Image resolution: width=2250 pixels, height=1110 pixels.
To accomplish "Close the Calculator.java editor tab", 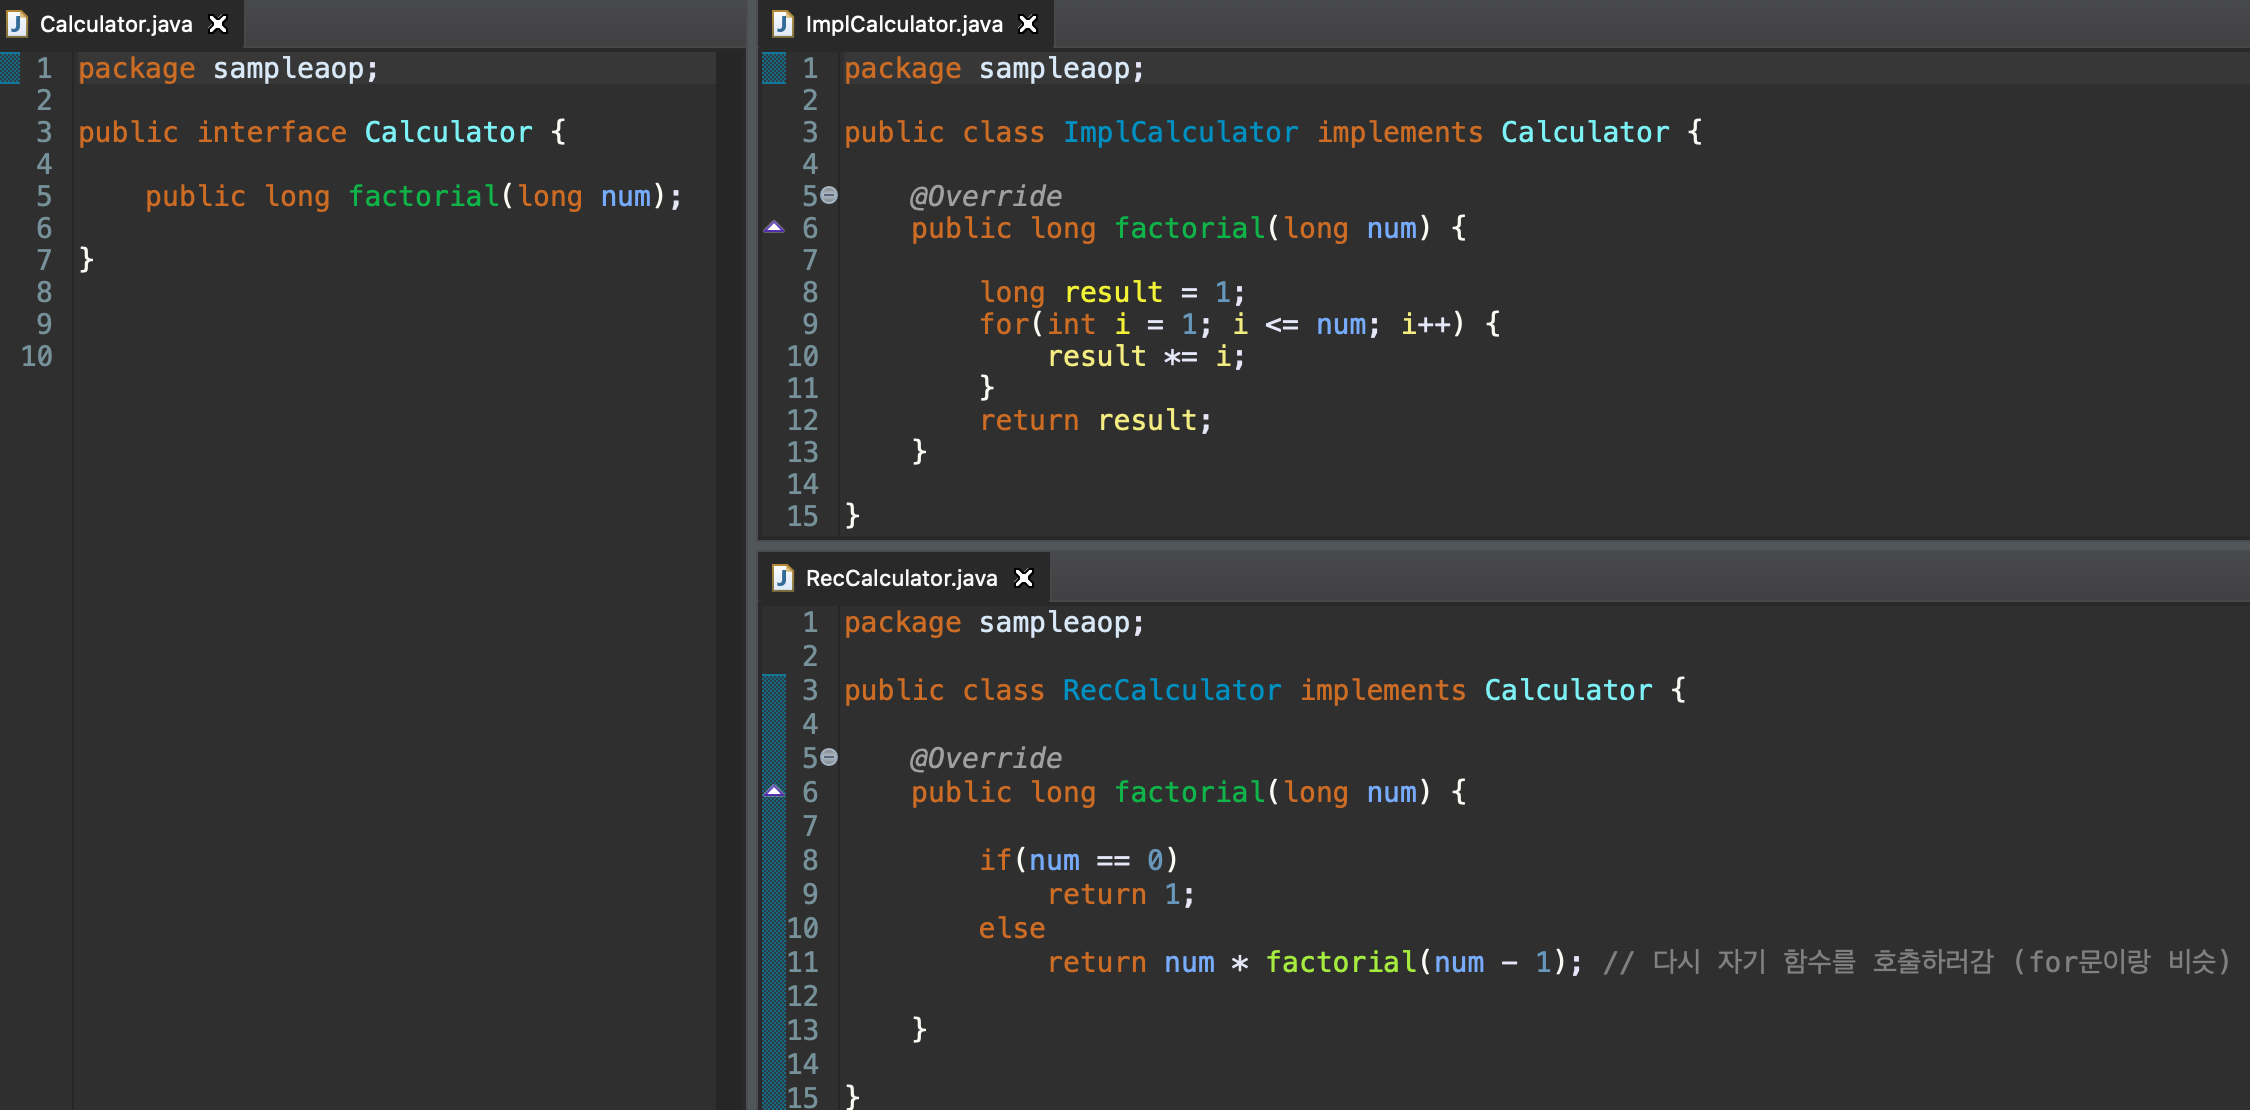I will tap(218, 24).
